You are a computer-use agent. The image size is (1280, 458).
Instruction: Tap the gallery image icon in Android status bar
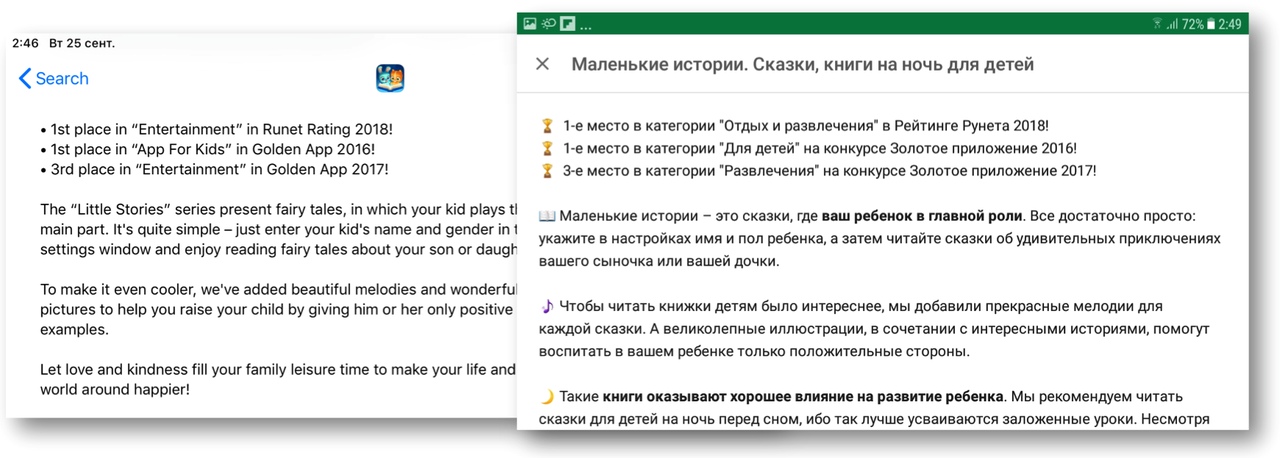pos(530,23)
